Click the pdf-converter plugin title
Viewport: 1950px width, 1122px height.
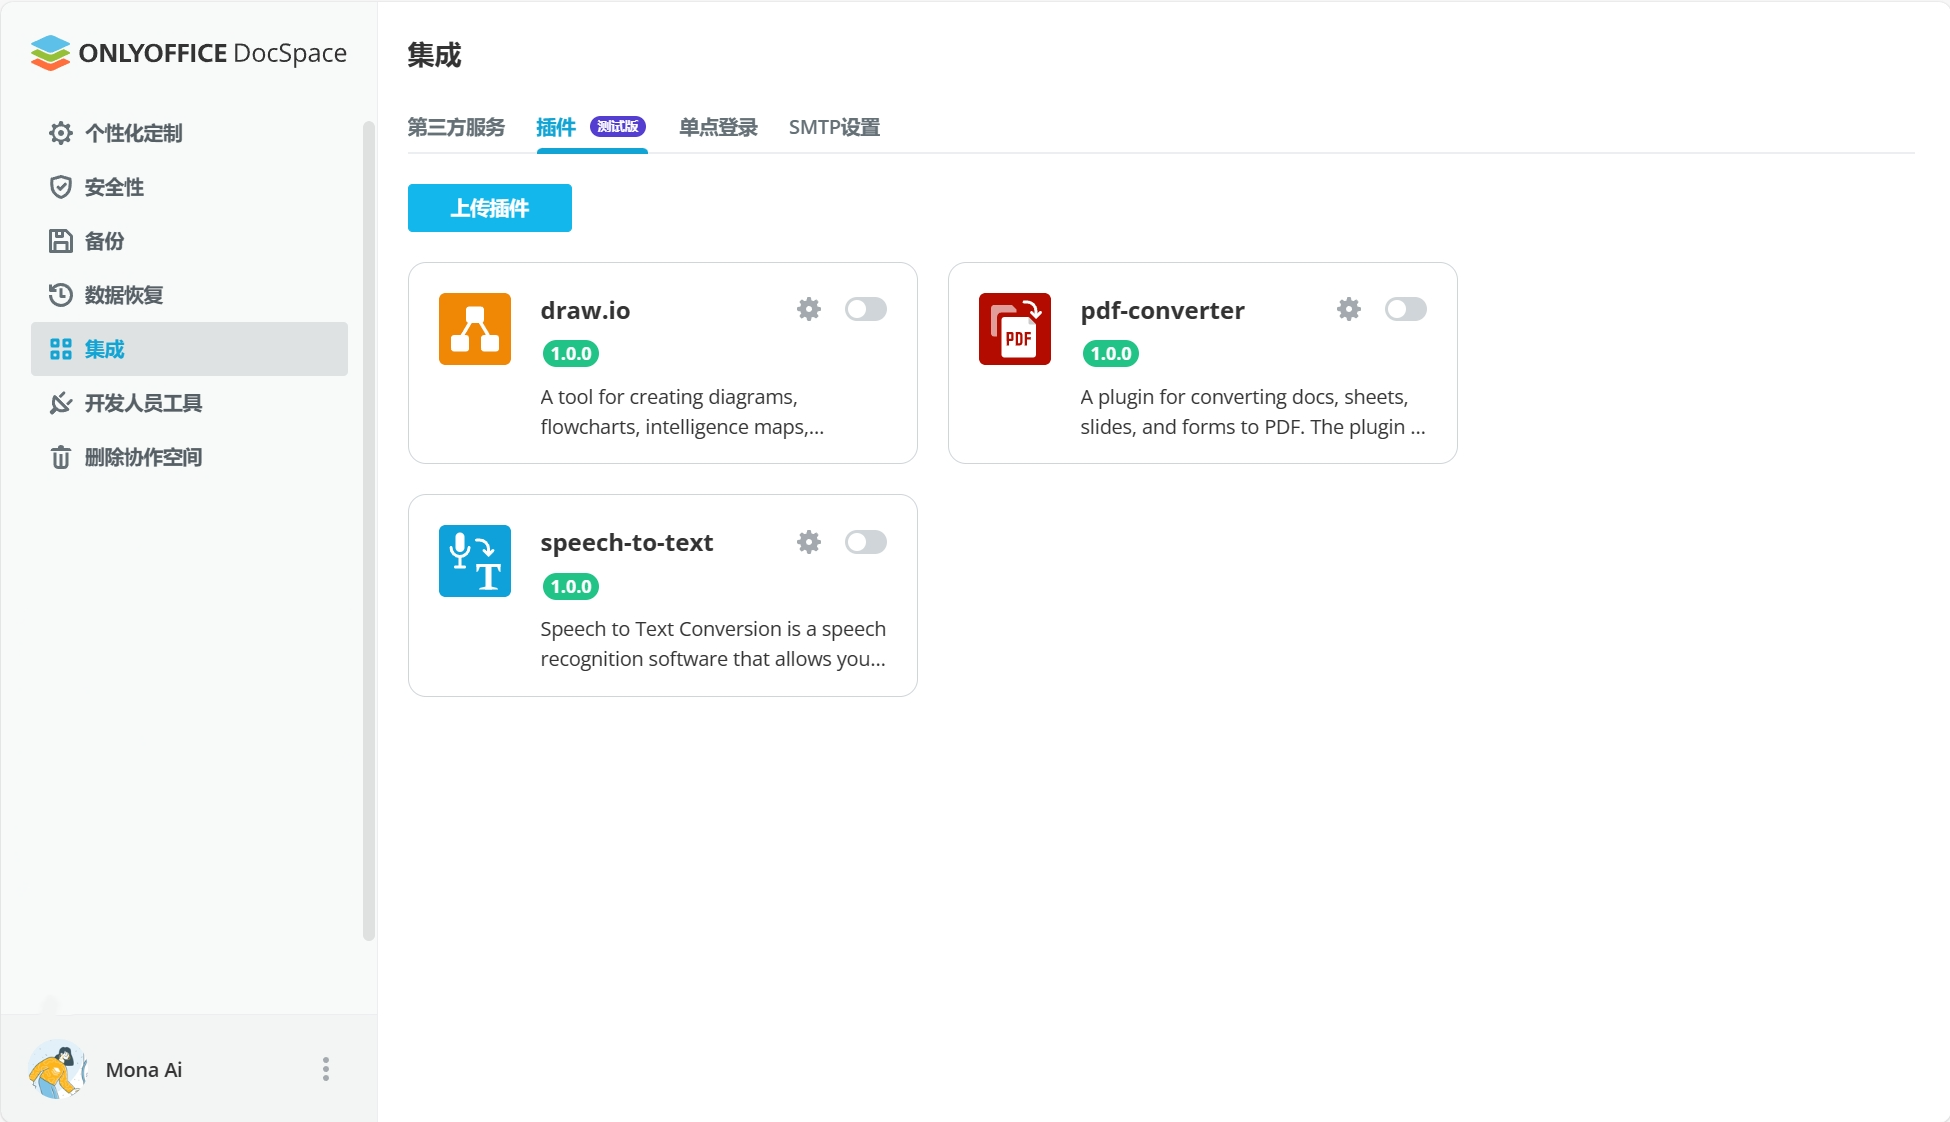1162,311
